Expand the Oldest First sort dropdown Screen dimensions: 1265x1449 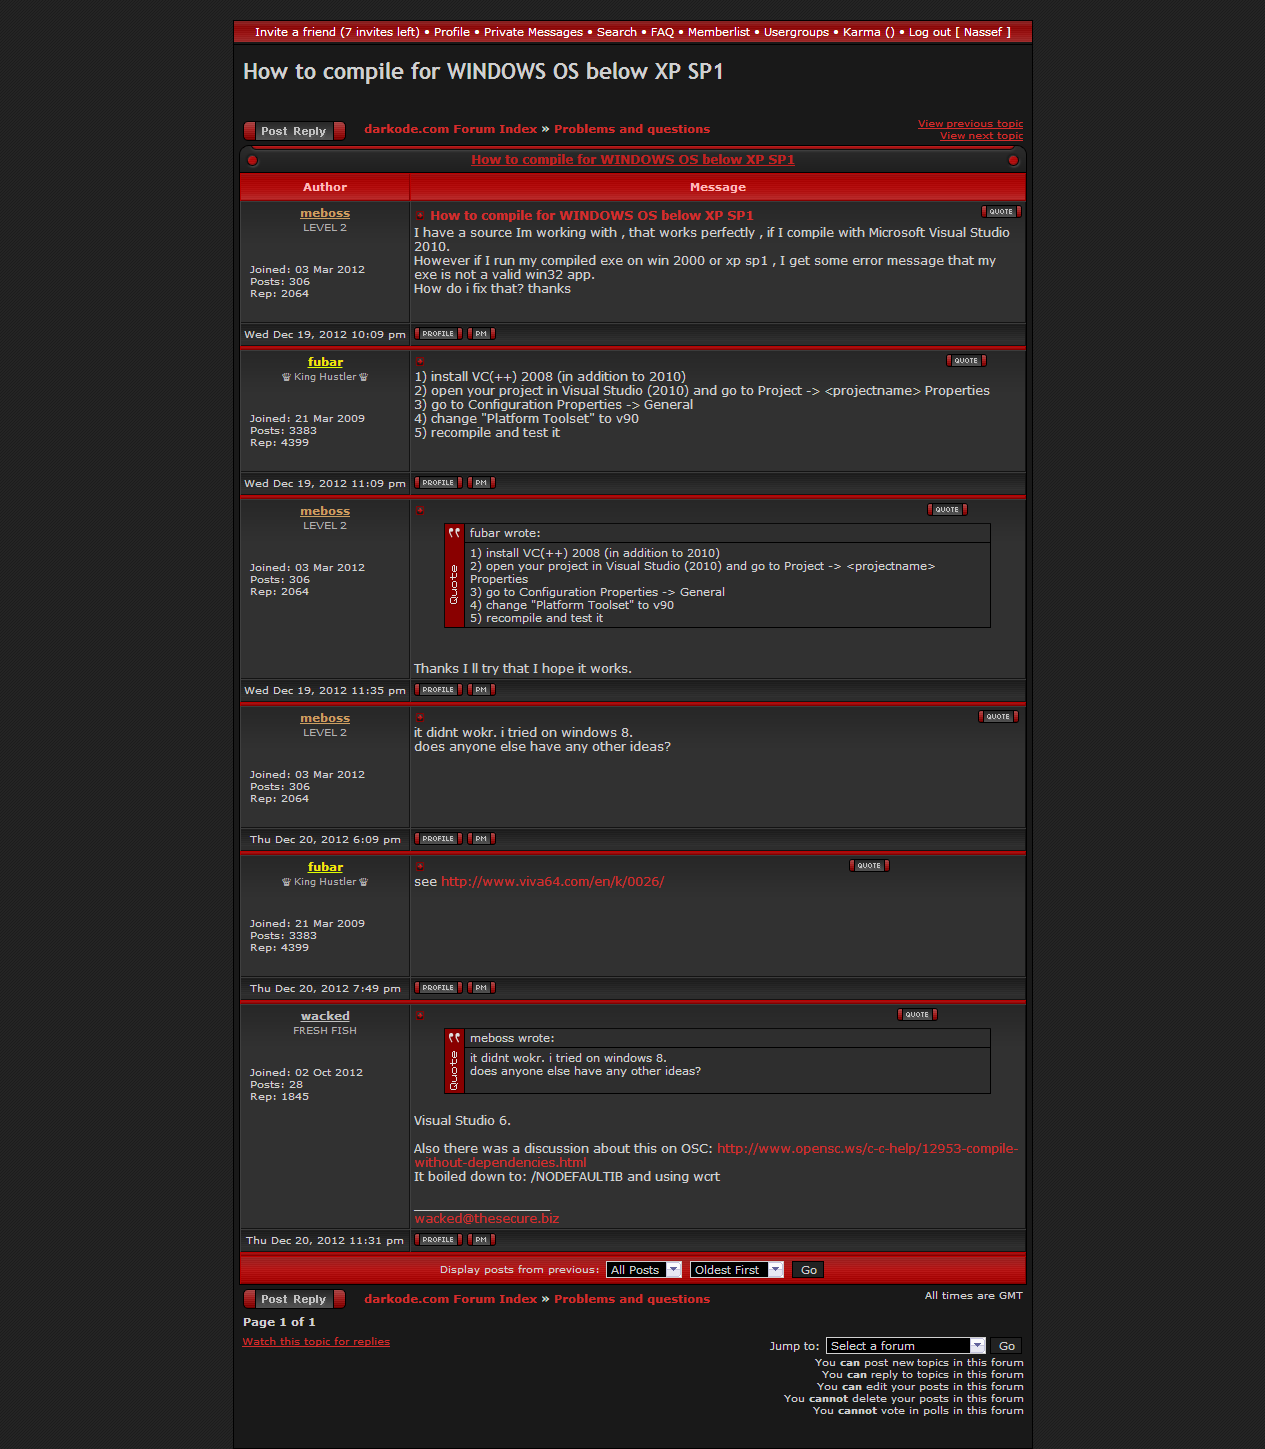coord(736,1270)
